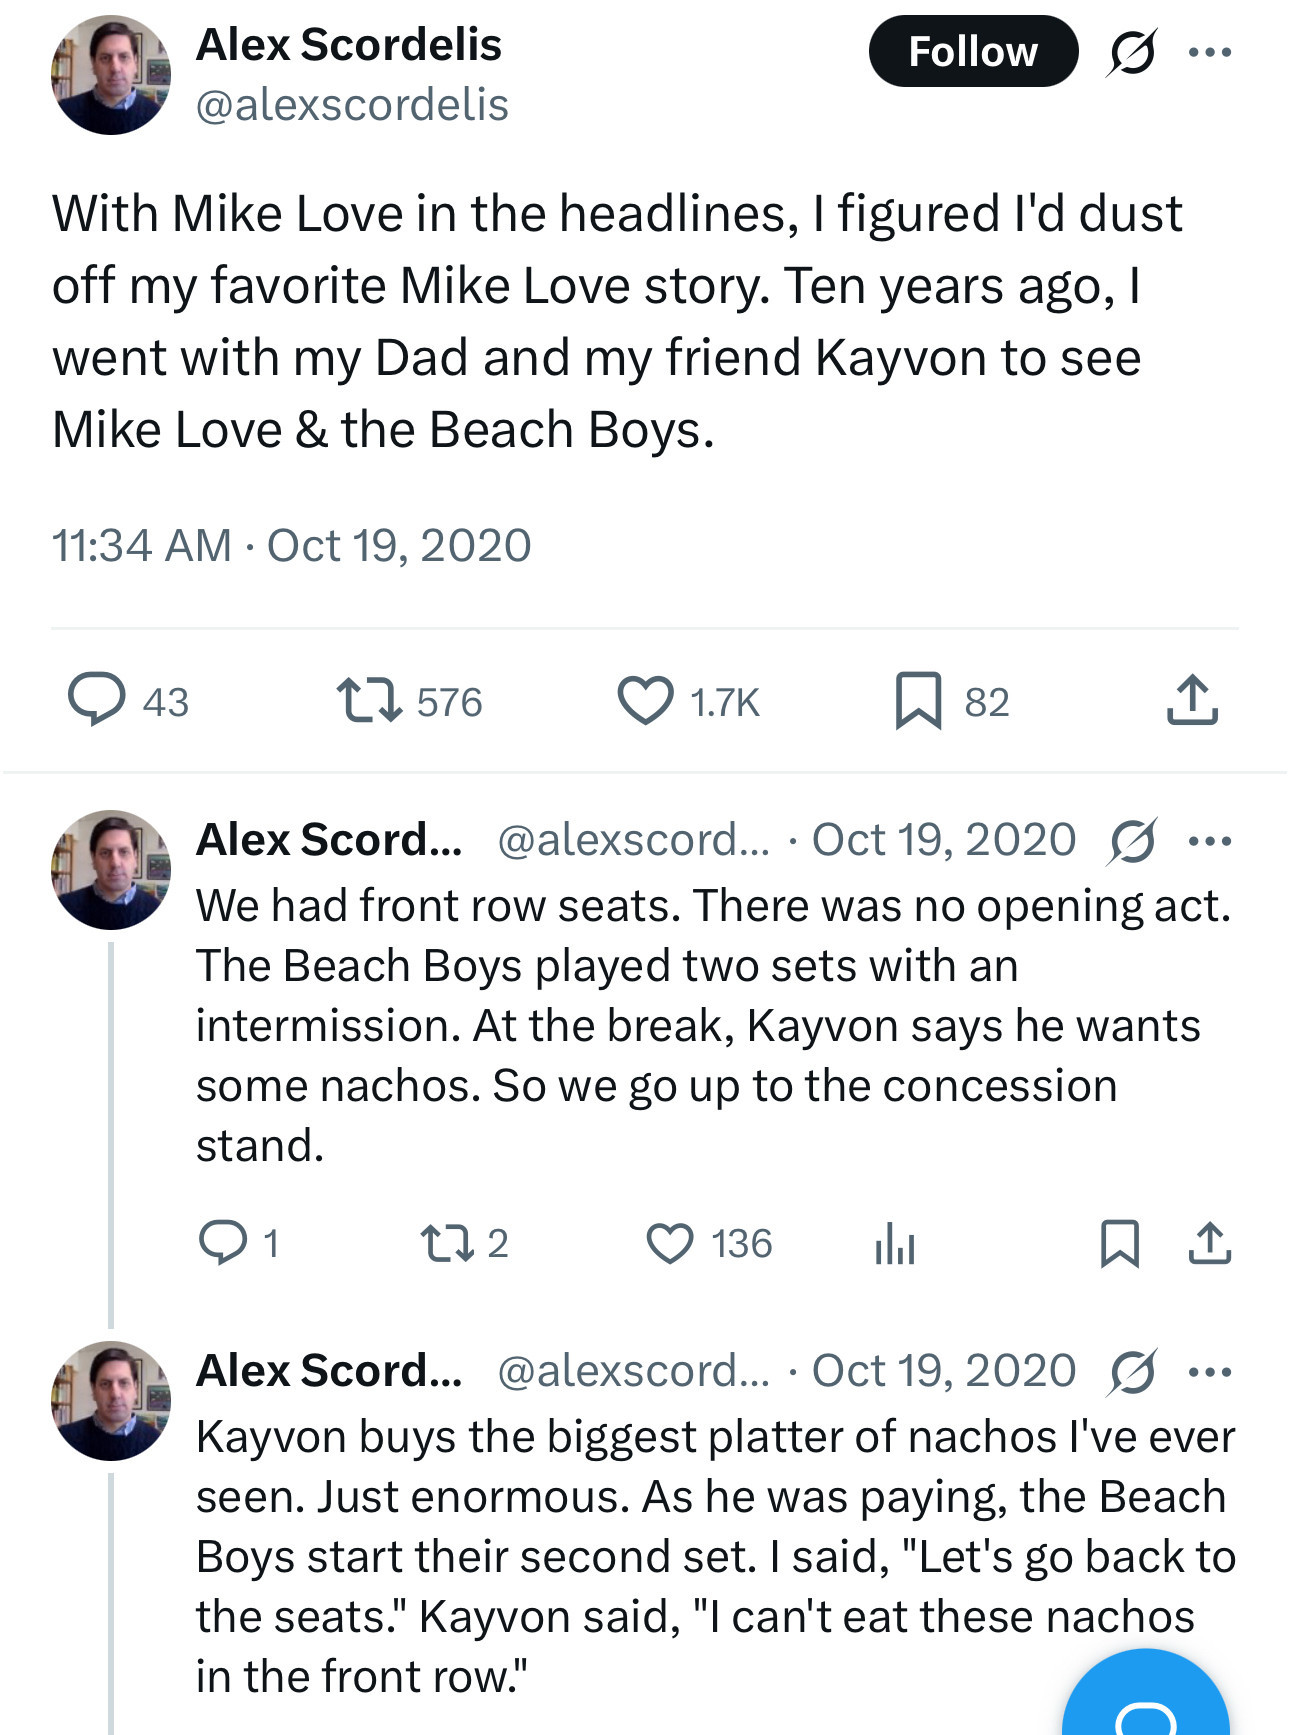The image size is (1290, 1735).
Task: Open more options on the nachos platter tweet
Action: click(1210, 1371)
